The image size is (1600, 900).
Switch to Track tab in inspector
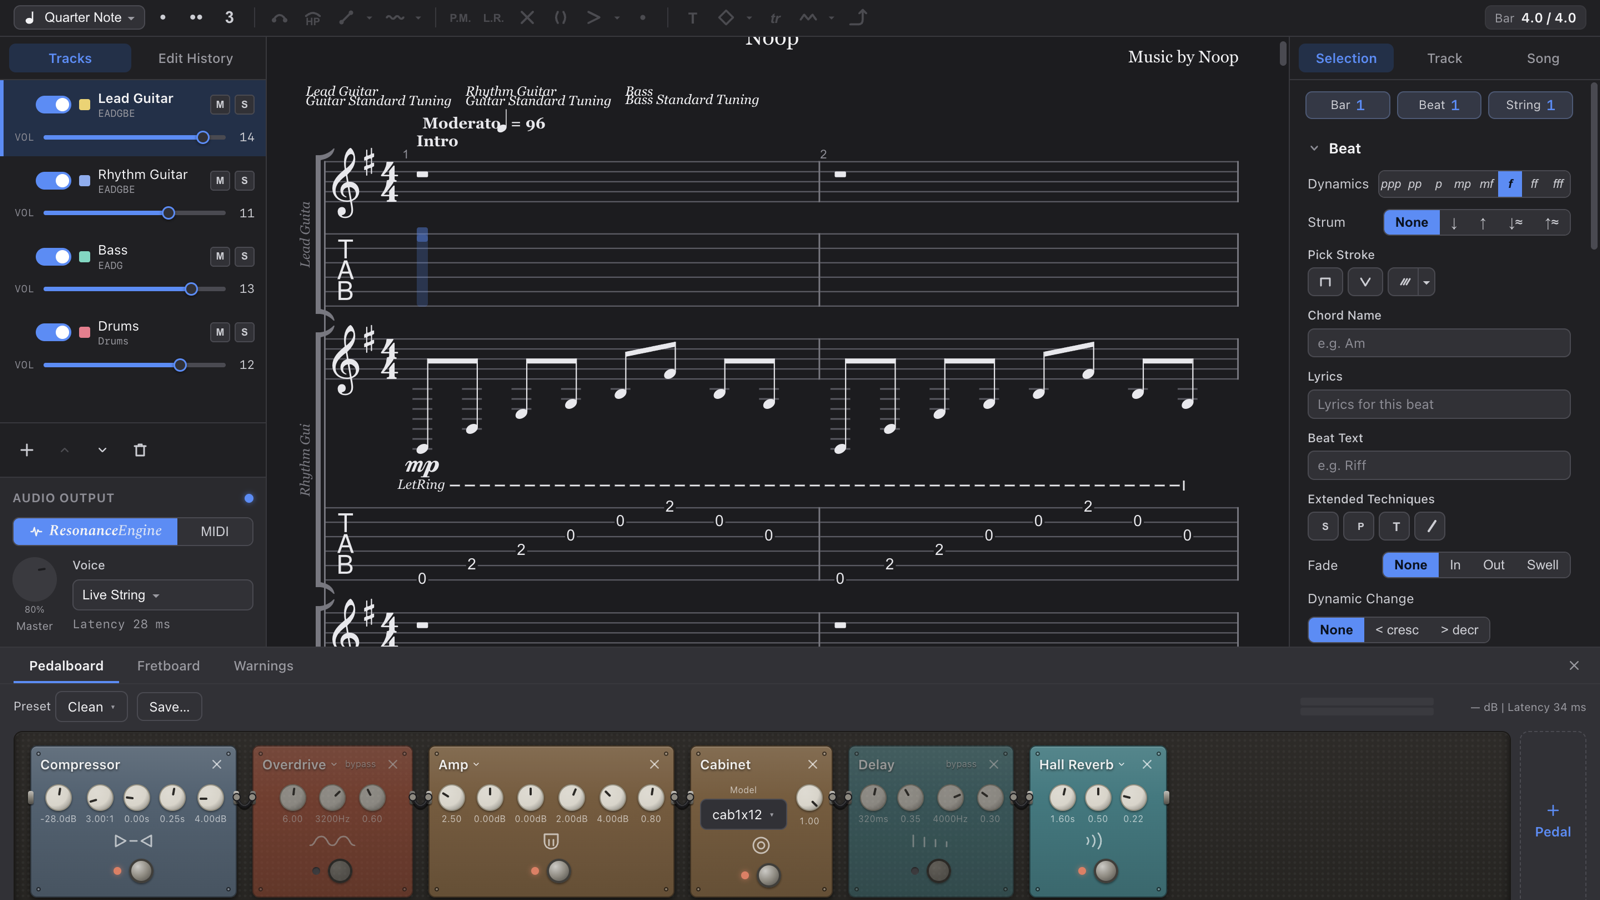[x=1444, y=58]
